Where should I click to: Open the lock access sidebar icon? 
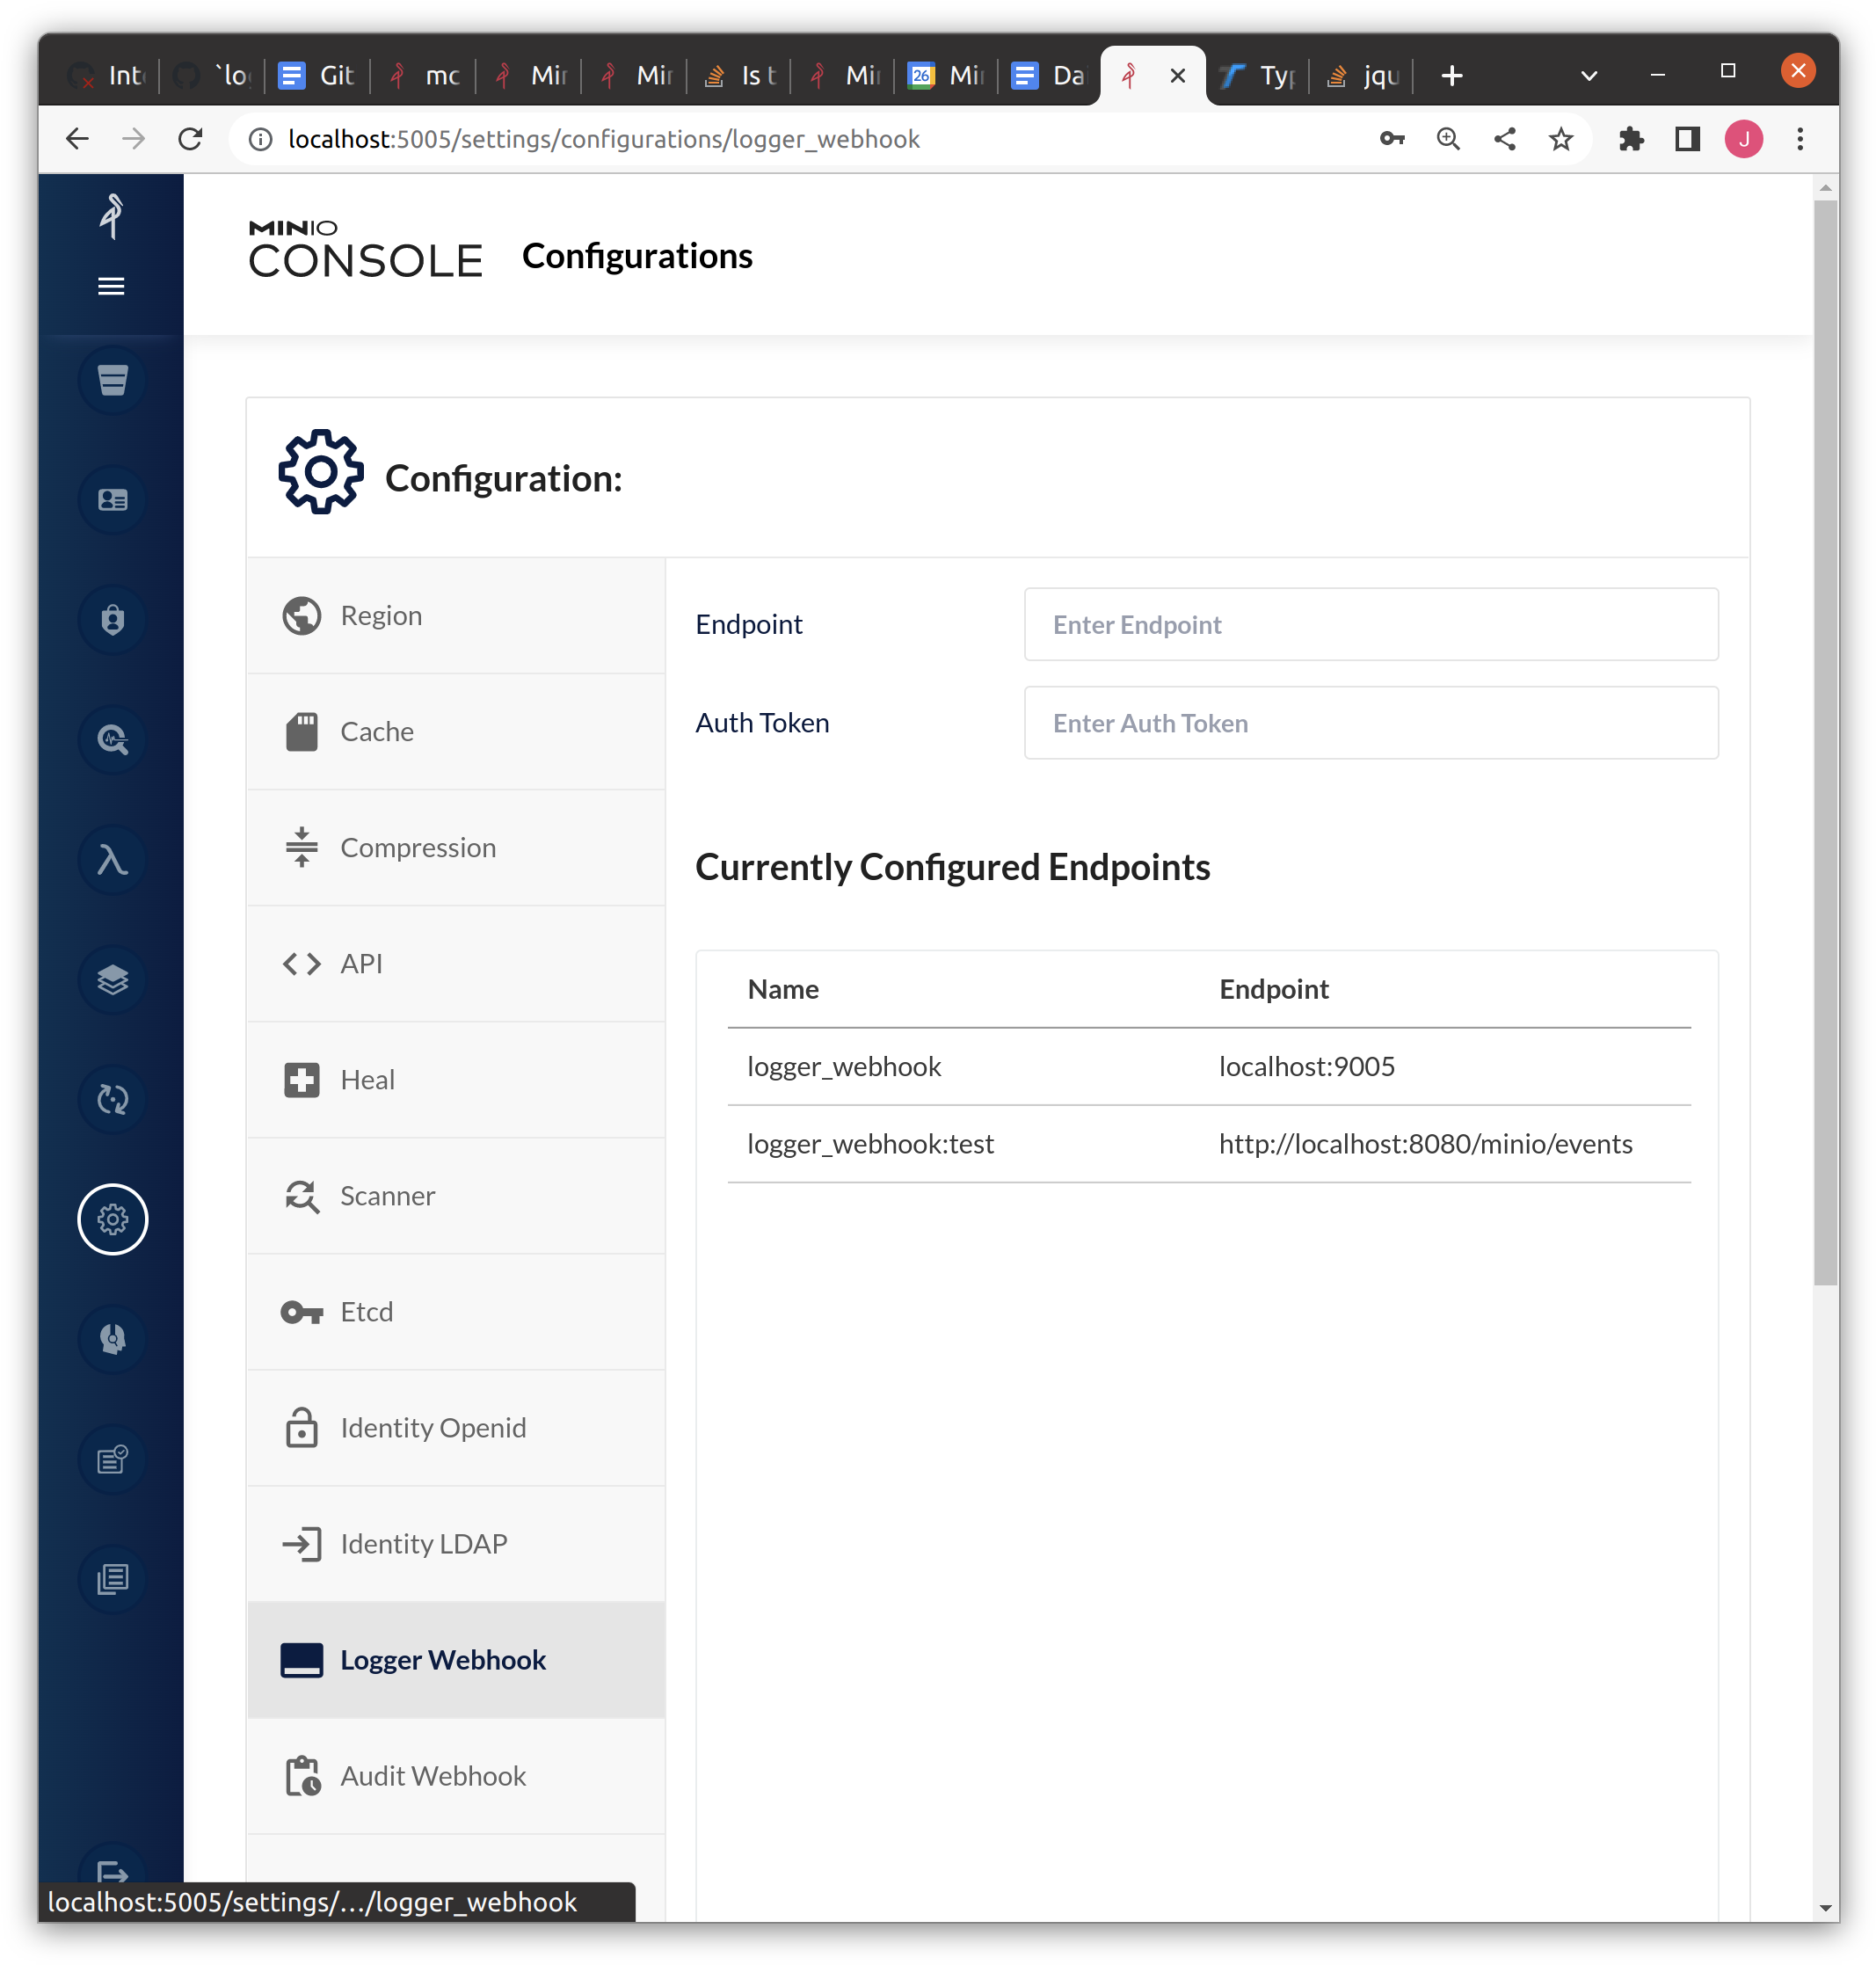point(112,620)
